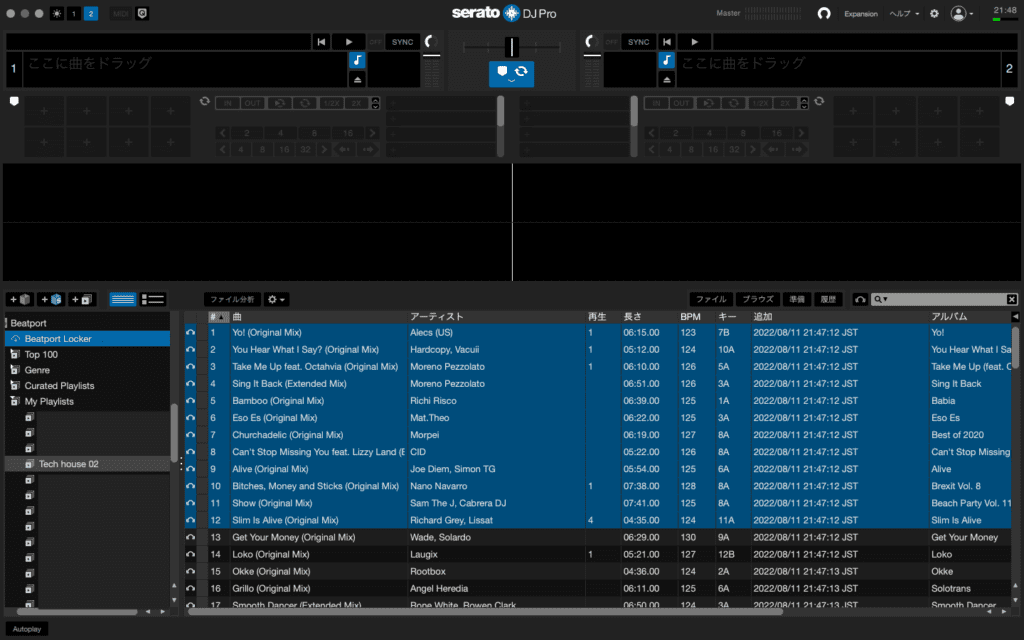Viewport: 1024px width, 640px height.
Task: Adjust the center crossfader slider
Action: tap(512, 47)
